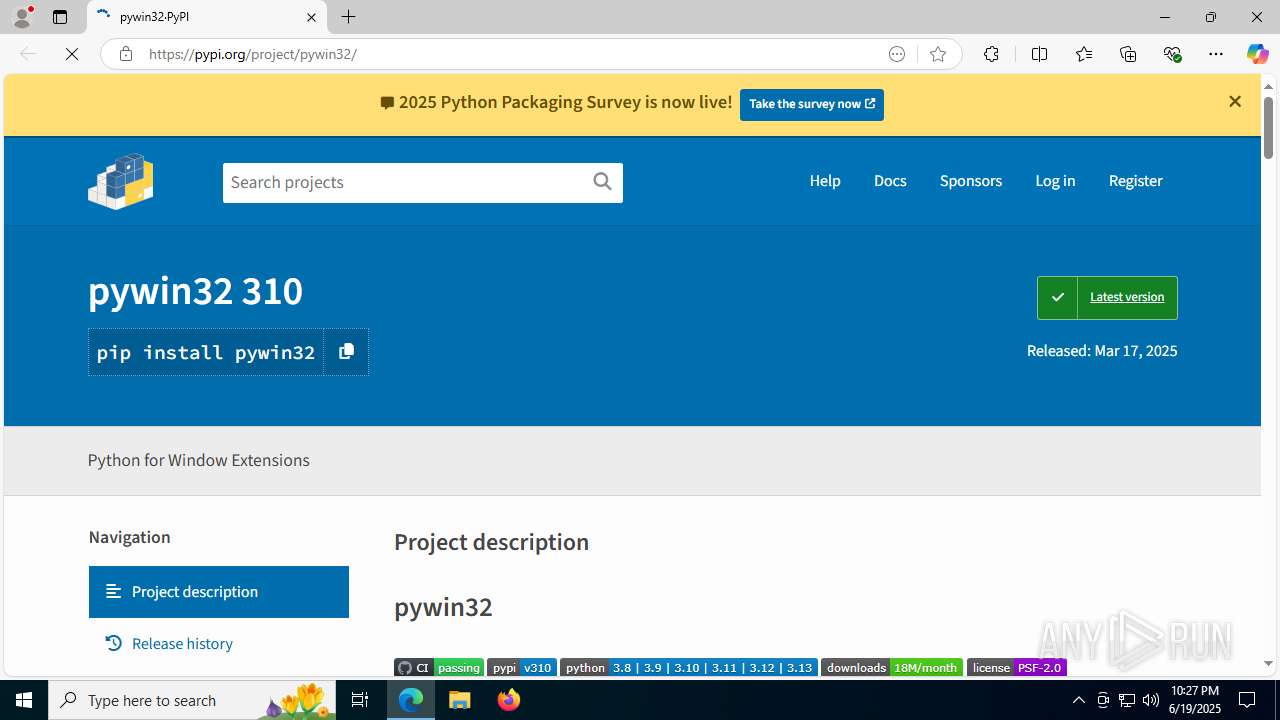Show hidden tray icons
This screenshot has width=1280, height=720.
(x=1078, y=700)
